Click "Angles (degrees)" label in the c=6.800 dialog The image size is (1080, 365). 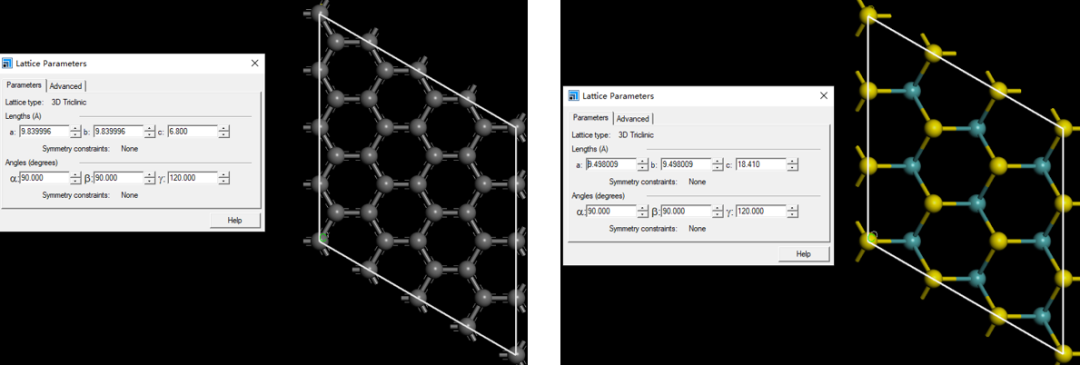(x=31, y=163)
